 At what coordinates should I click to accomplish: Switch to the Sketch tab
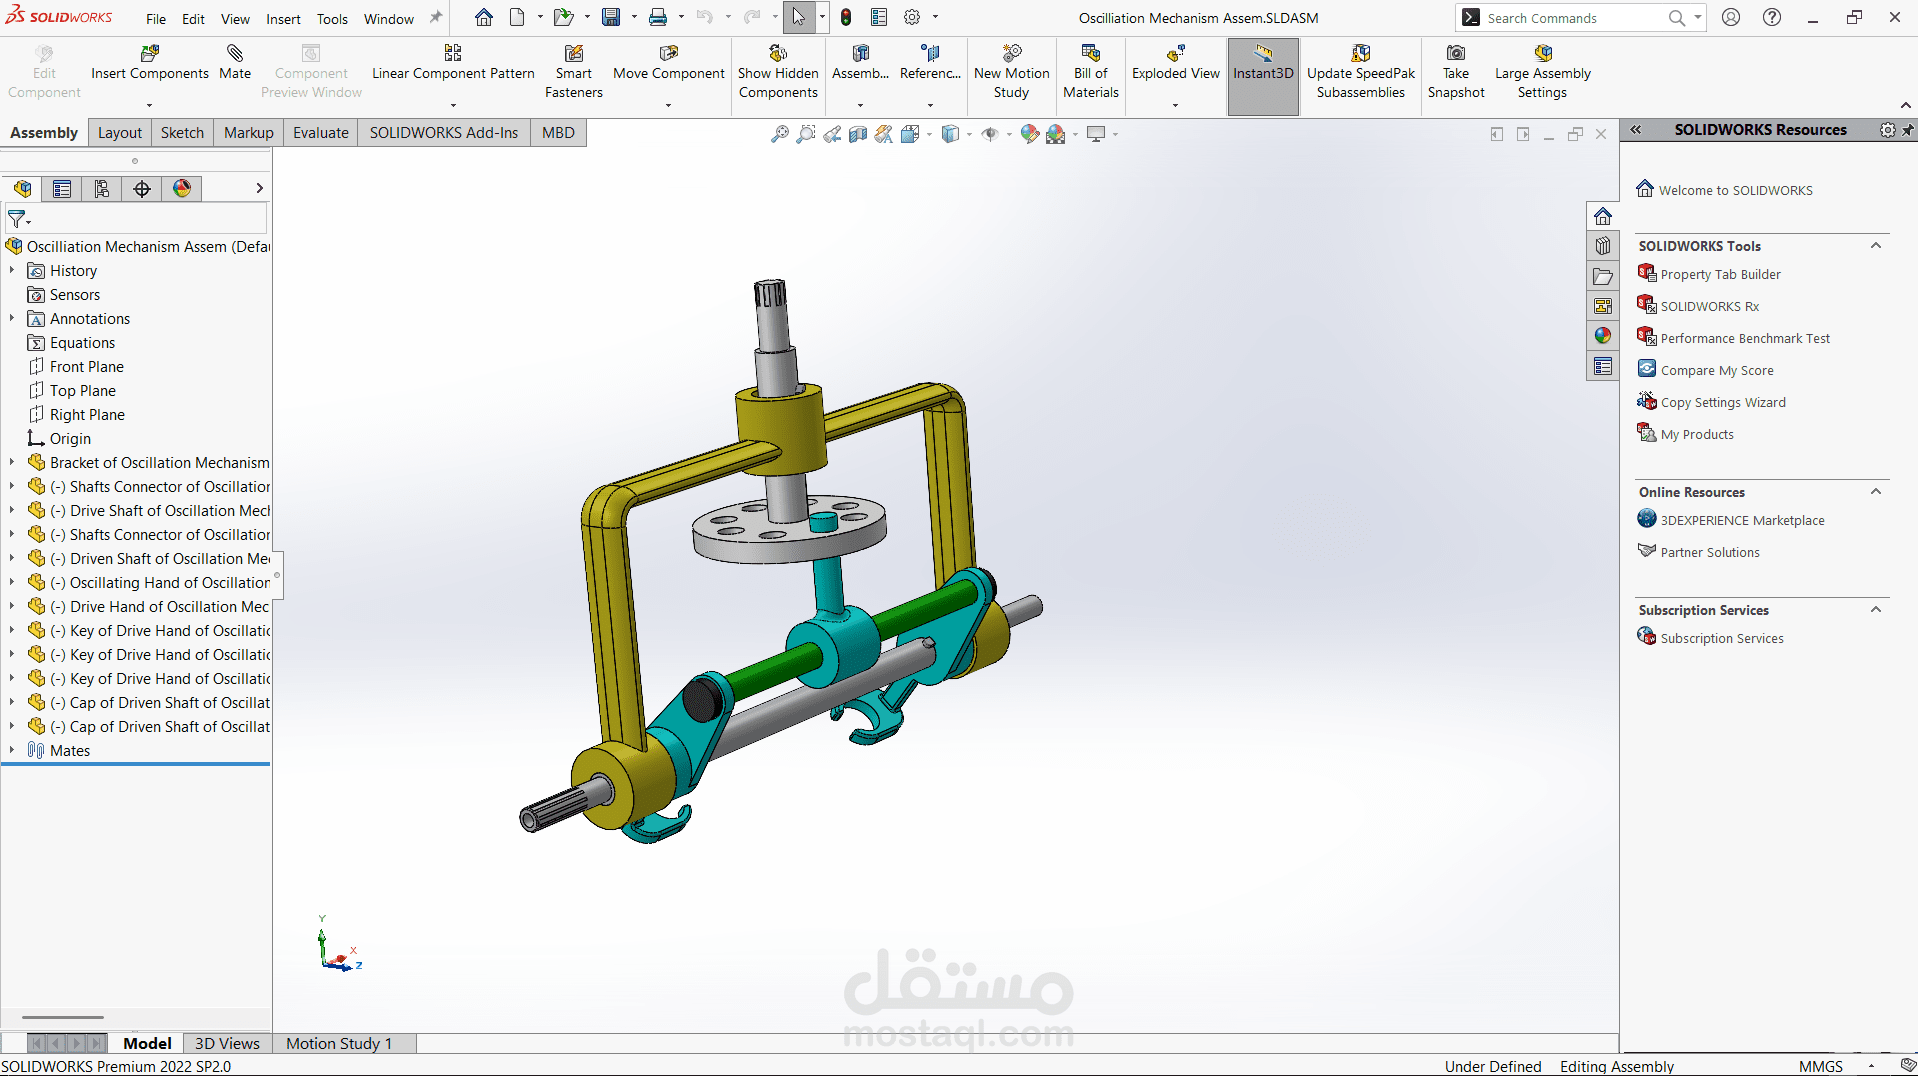pos(182,133)
